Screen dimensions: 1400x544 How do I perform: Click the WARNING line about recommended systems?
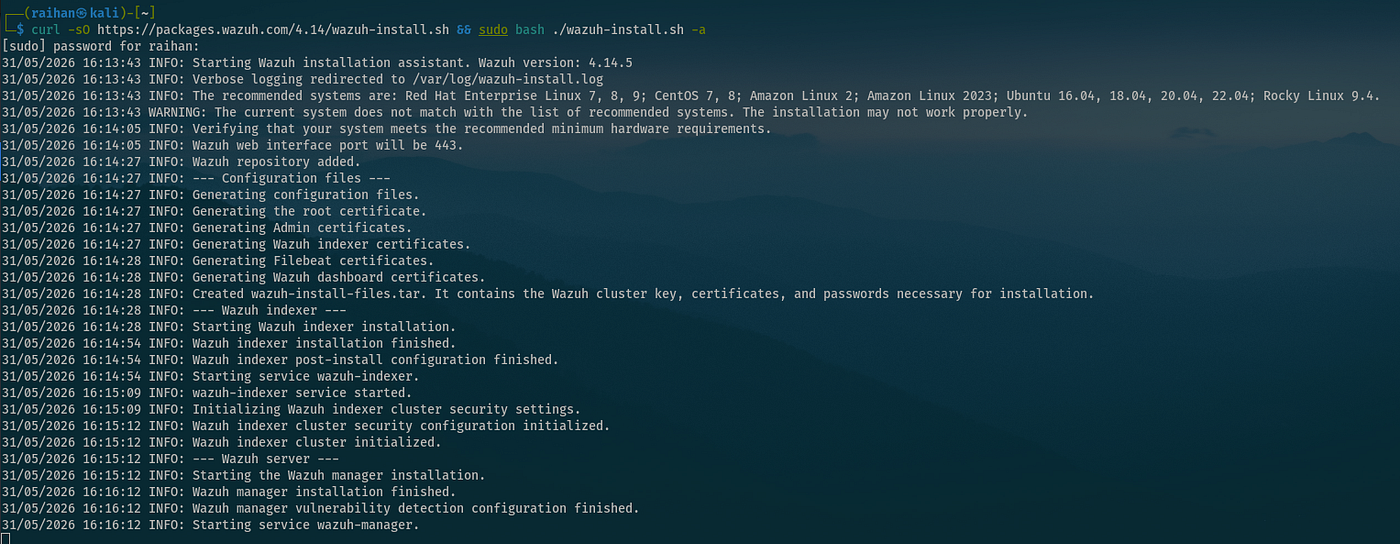pyautogui.click(x=515, y=112)
